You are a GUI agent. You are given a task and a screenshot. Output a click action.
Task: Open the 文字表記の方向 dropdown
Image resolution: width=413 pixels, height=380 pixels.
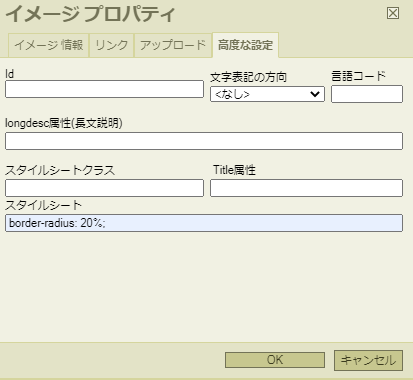[x=267, y=94]
